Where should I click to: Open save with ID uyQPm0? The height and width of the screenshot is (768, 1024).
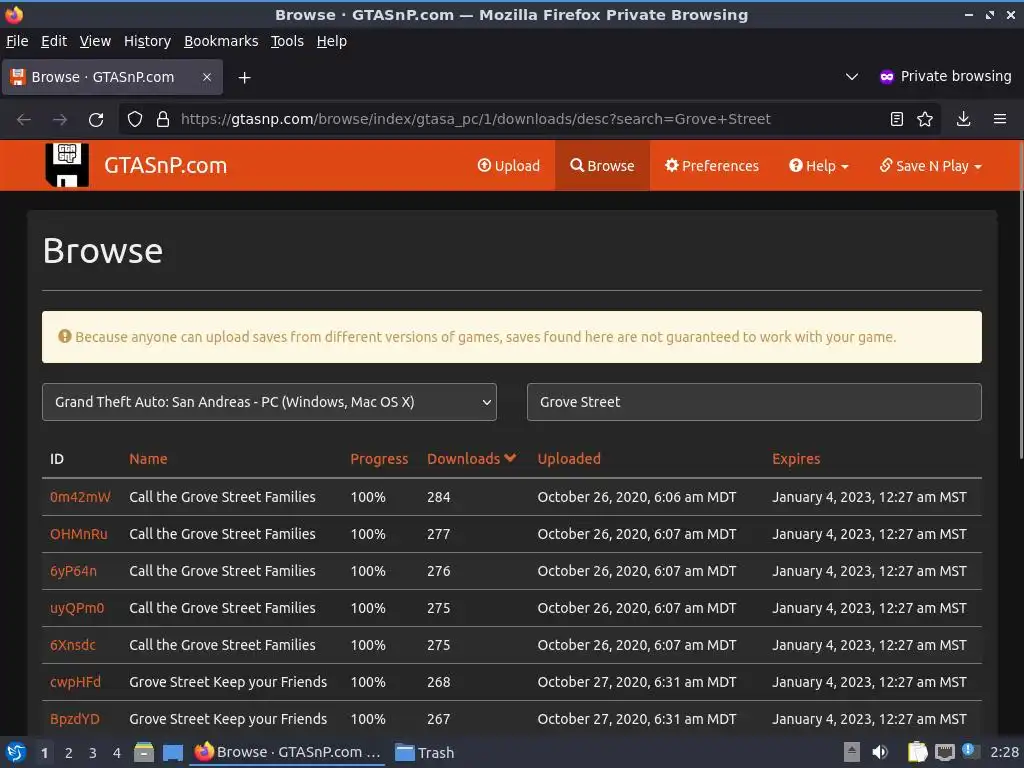[x=77, y=608]
